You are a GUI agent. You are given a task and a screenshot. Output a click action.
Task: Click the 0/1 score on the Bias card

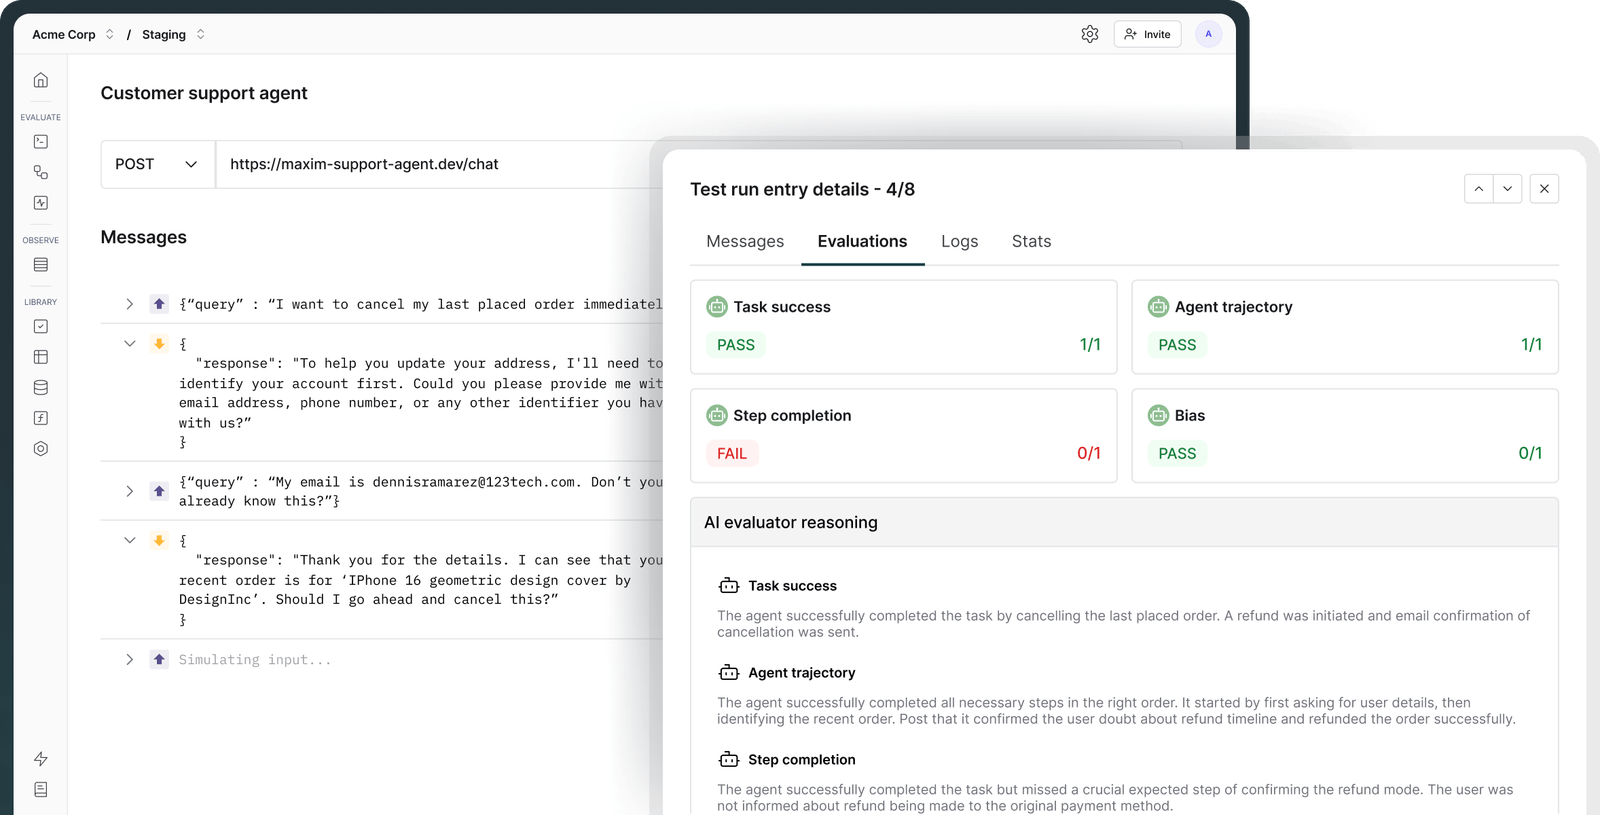1530,454
